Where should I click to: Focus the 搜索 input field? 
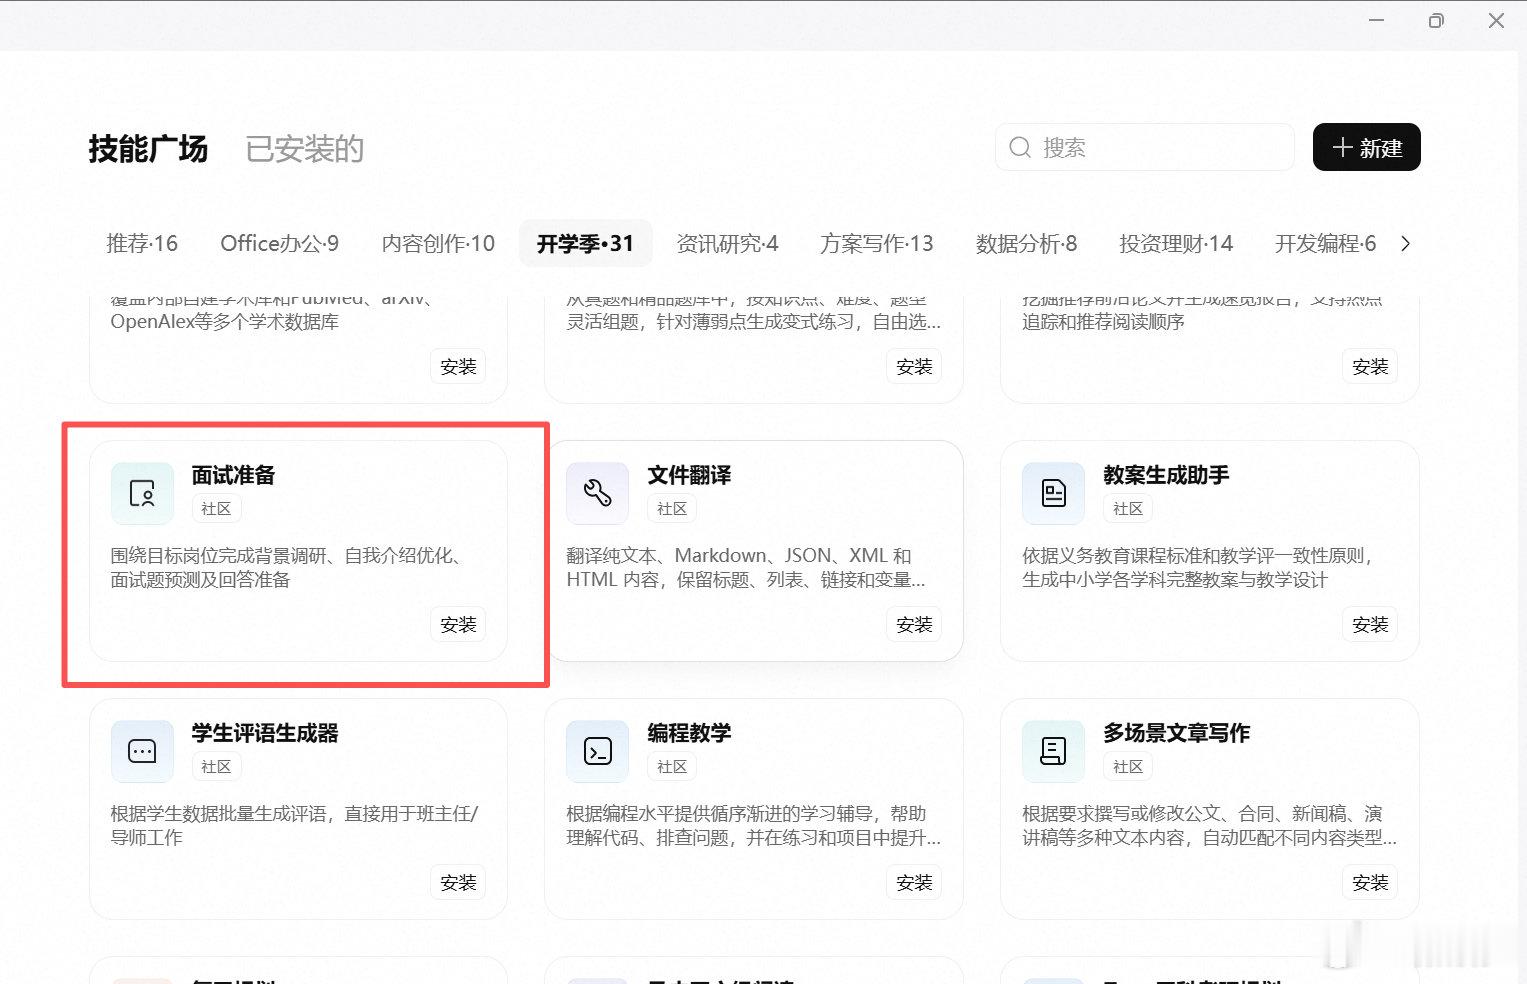click(x=1145, y=148)
